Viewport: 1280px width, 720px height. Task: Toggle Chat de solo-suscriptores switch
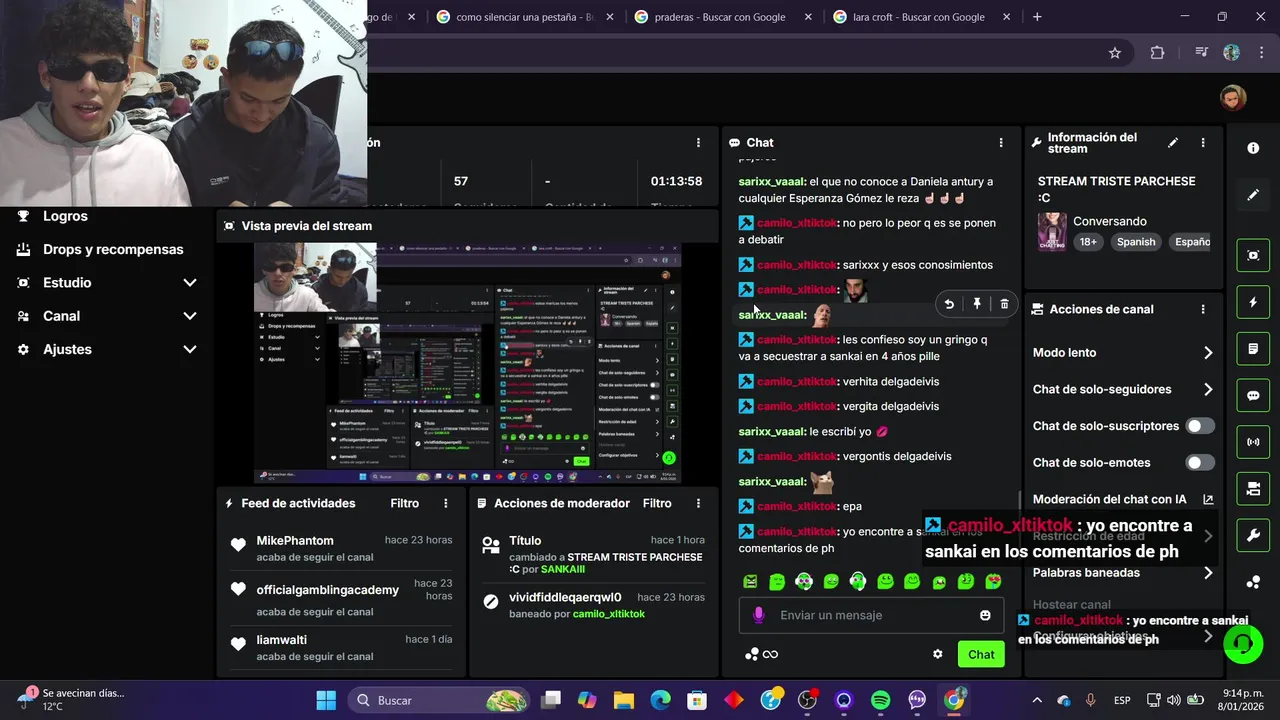1200,426
